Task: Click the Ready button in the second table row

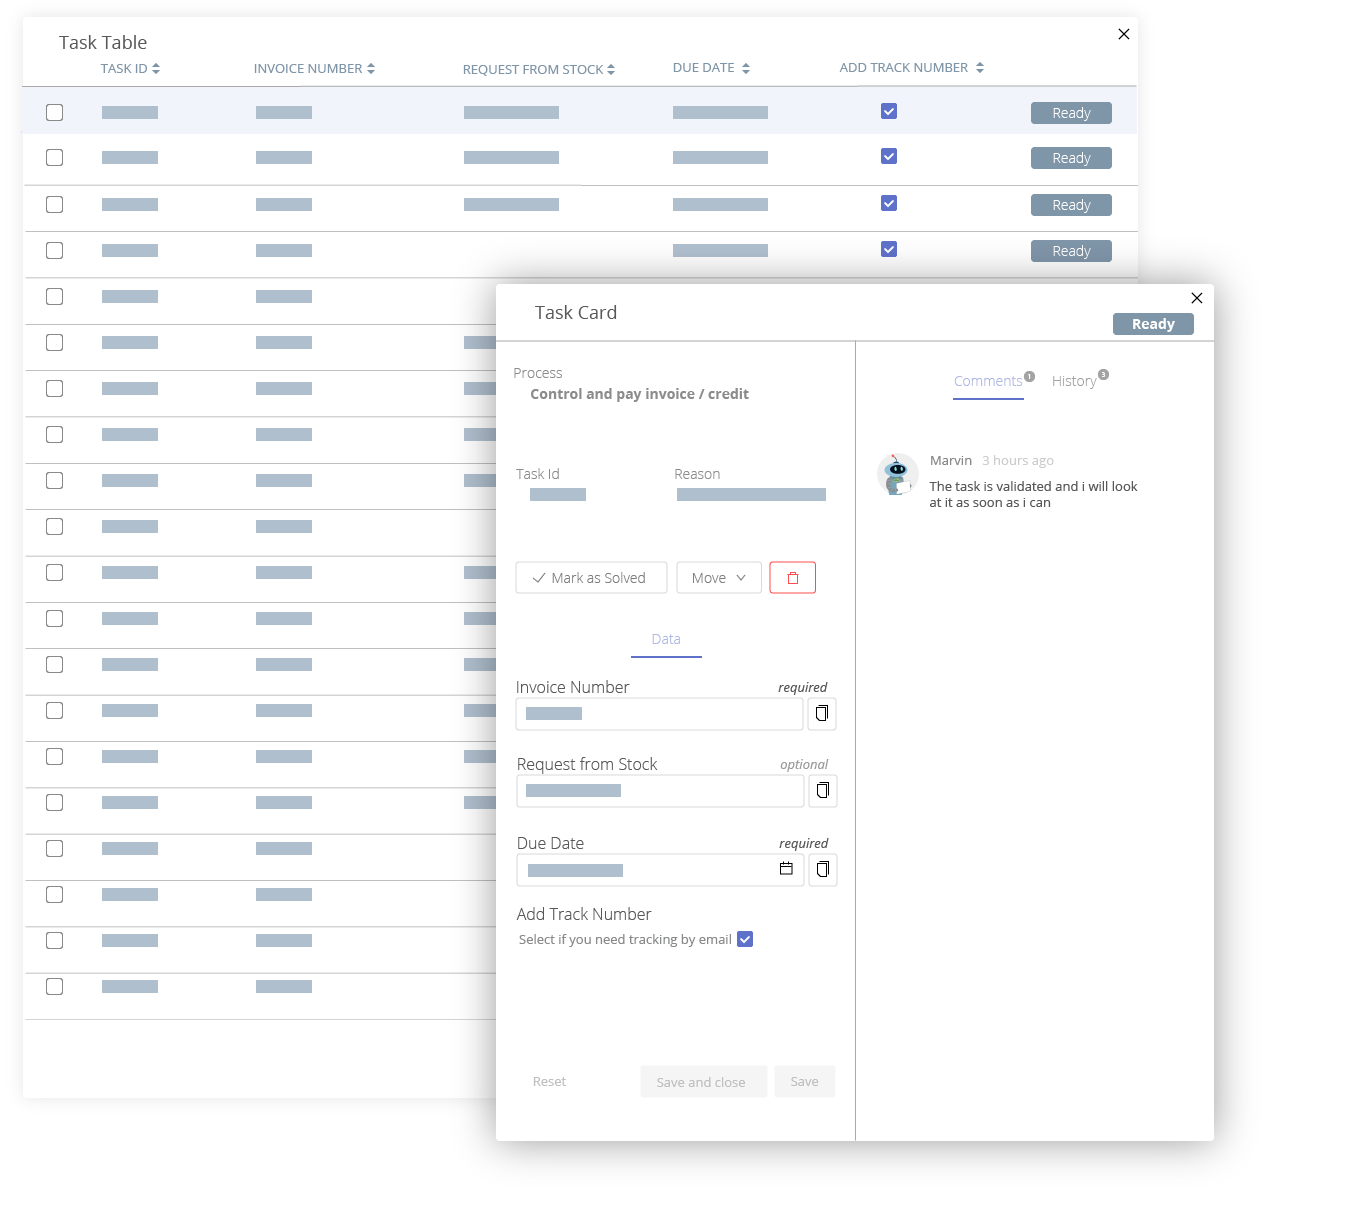Action: (1071, 158)
